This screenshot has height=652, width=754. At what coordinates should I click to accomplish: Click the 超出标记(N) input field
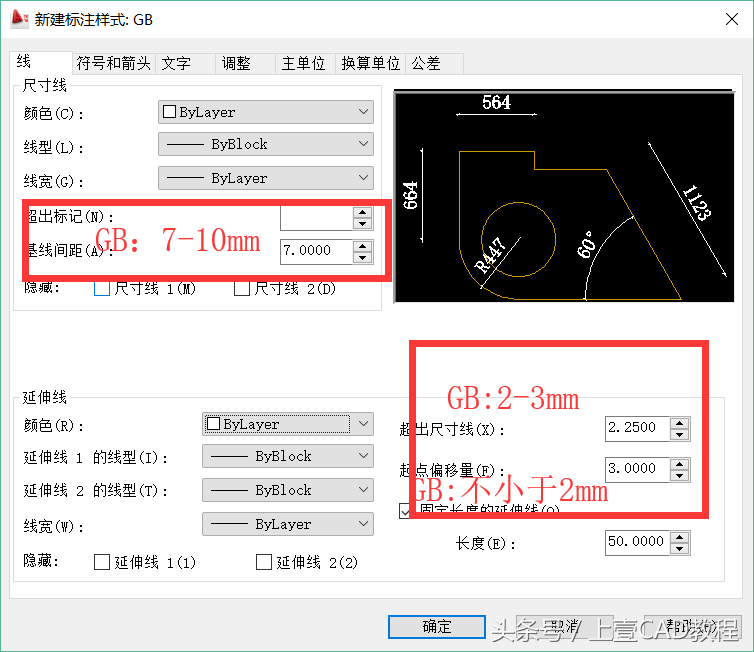(x=316, y=218)
